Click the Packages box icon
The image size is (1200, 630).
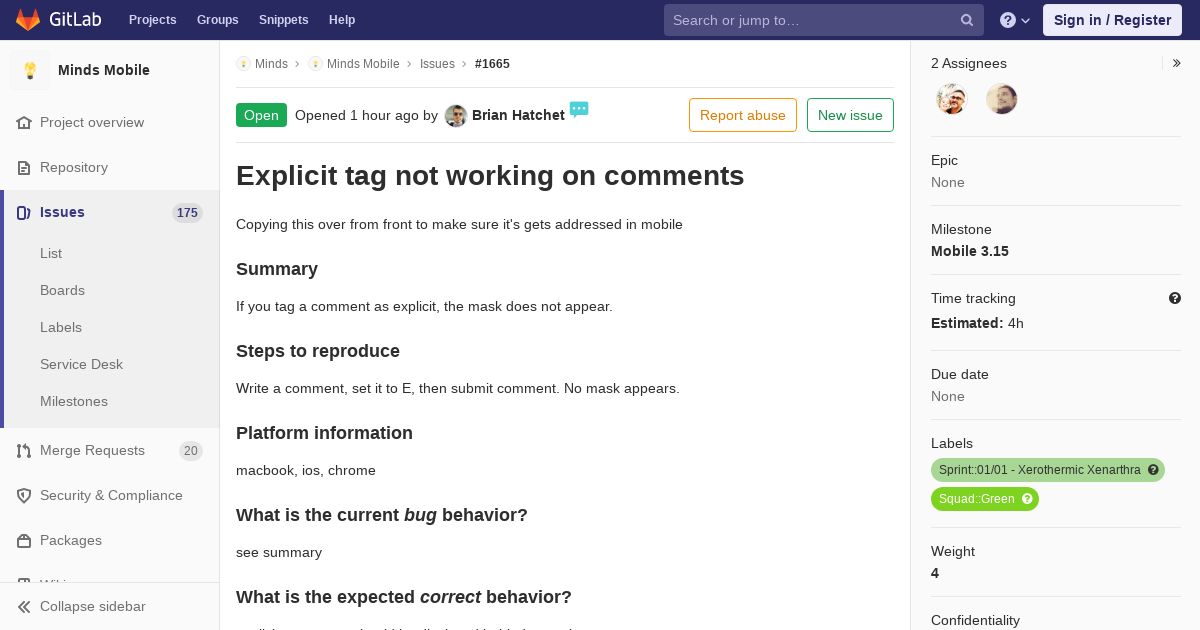[x=24, y=541]
